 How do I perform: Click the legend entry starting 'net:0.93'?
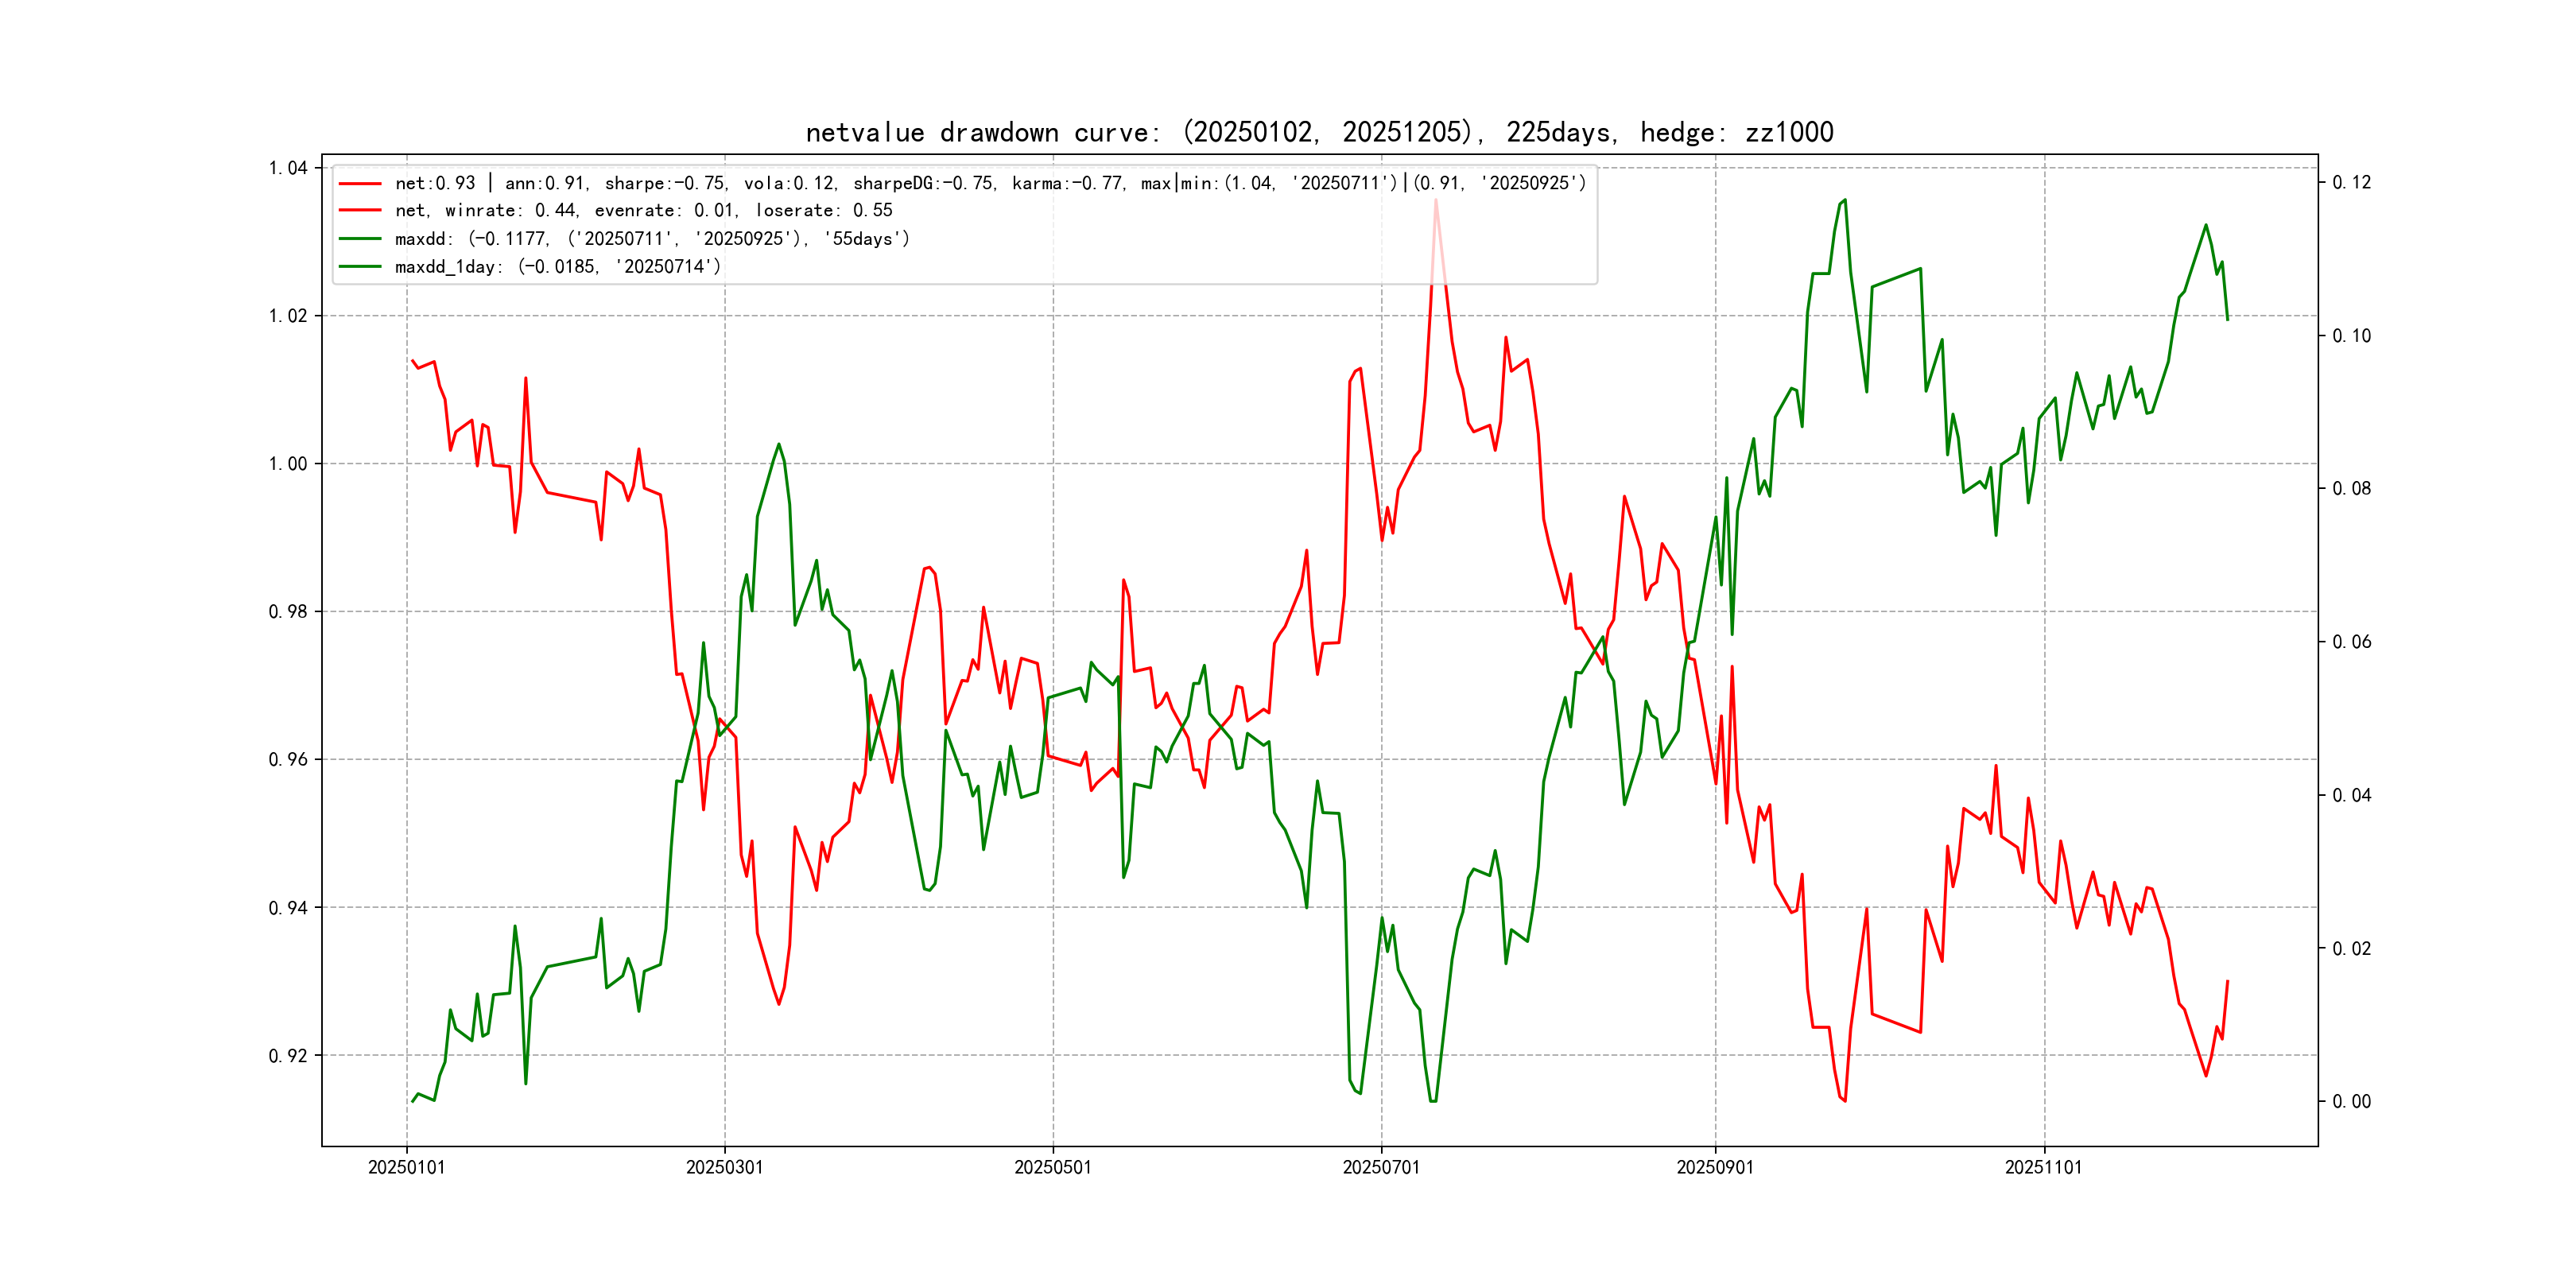[990, 183]
